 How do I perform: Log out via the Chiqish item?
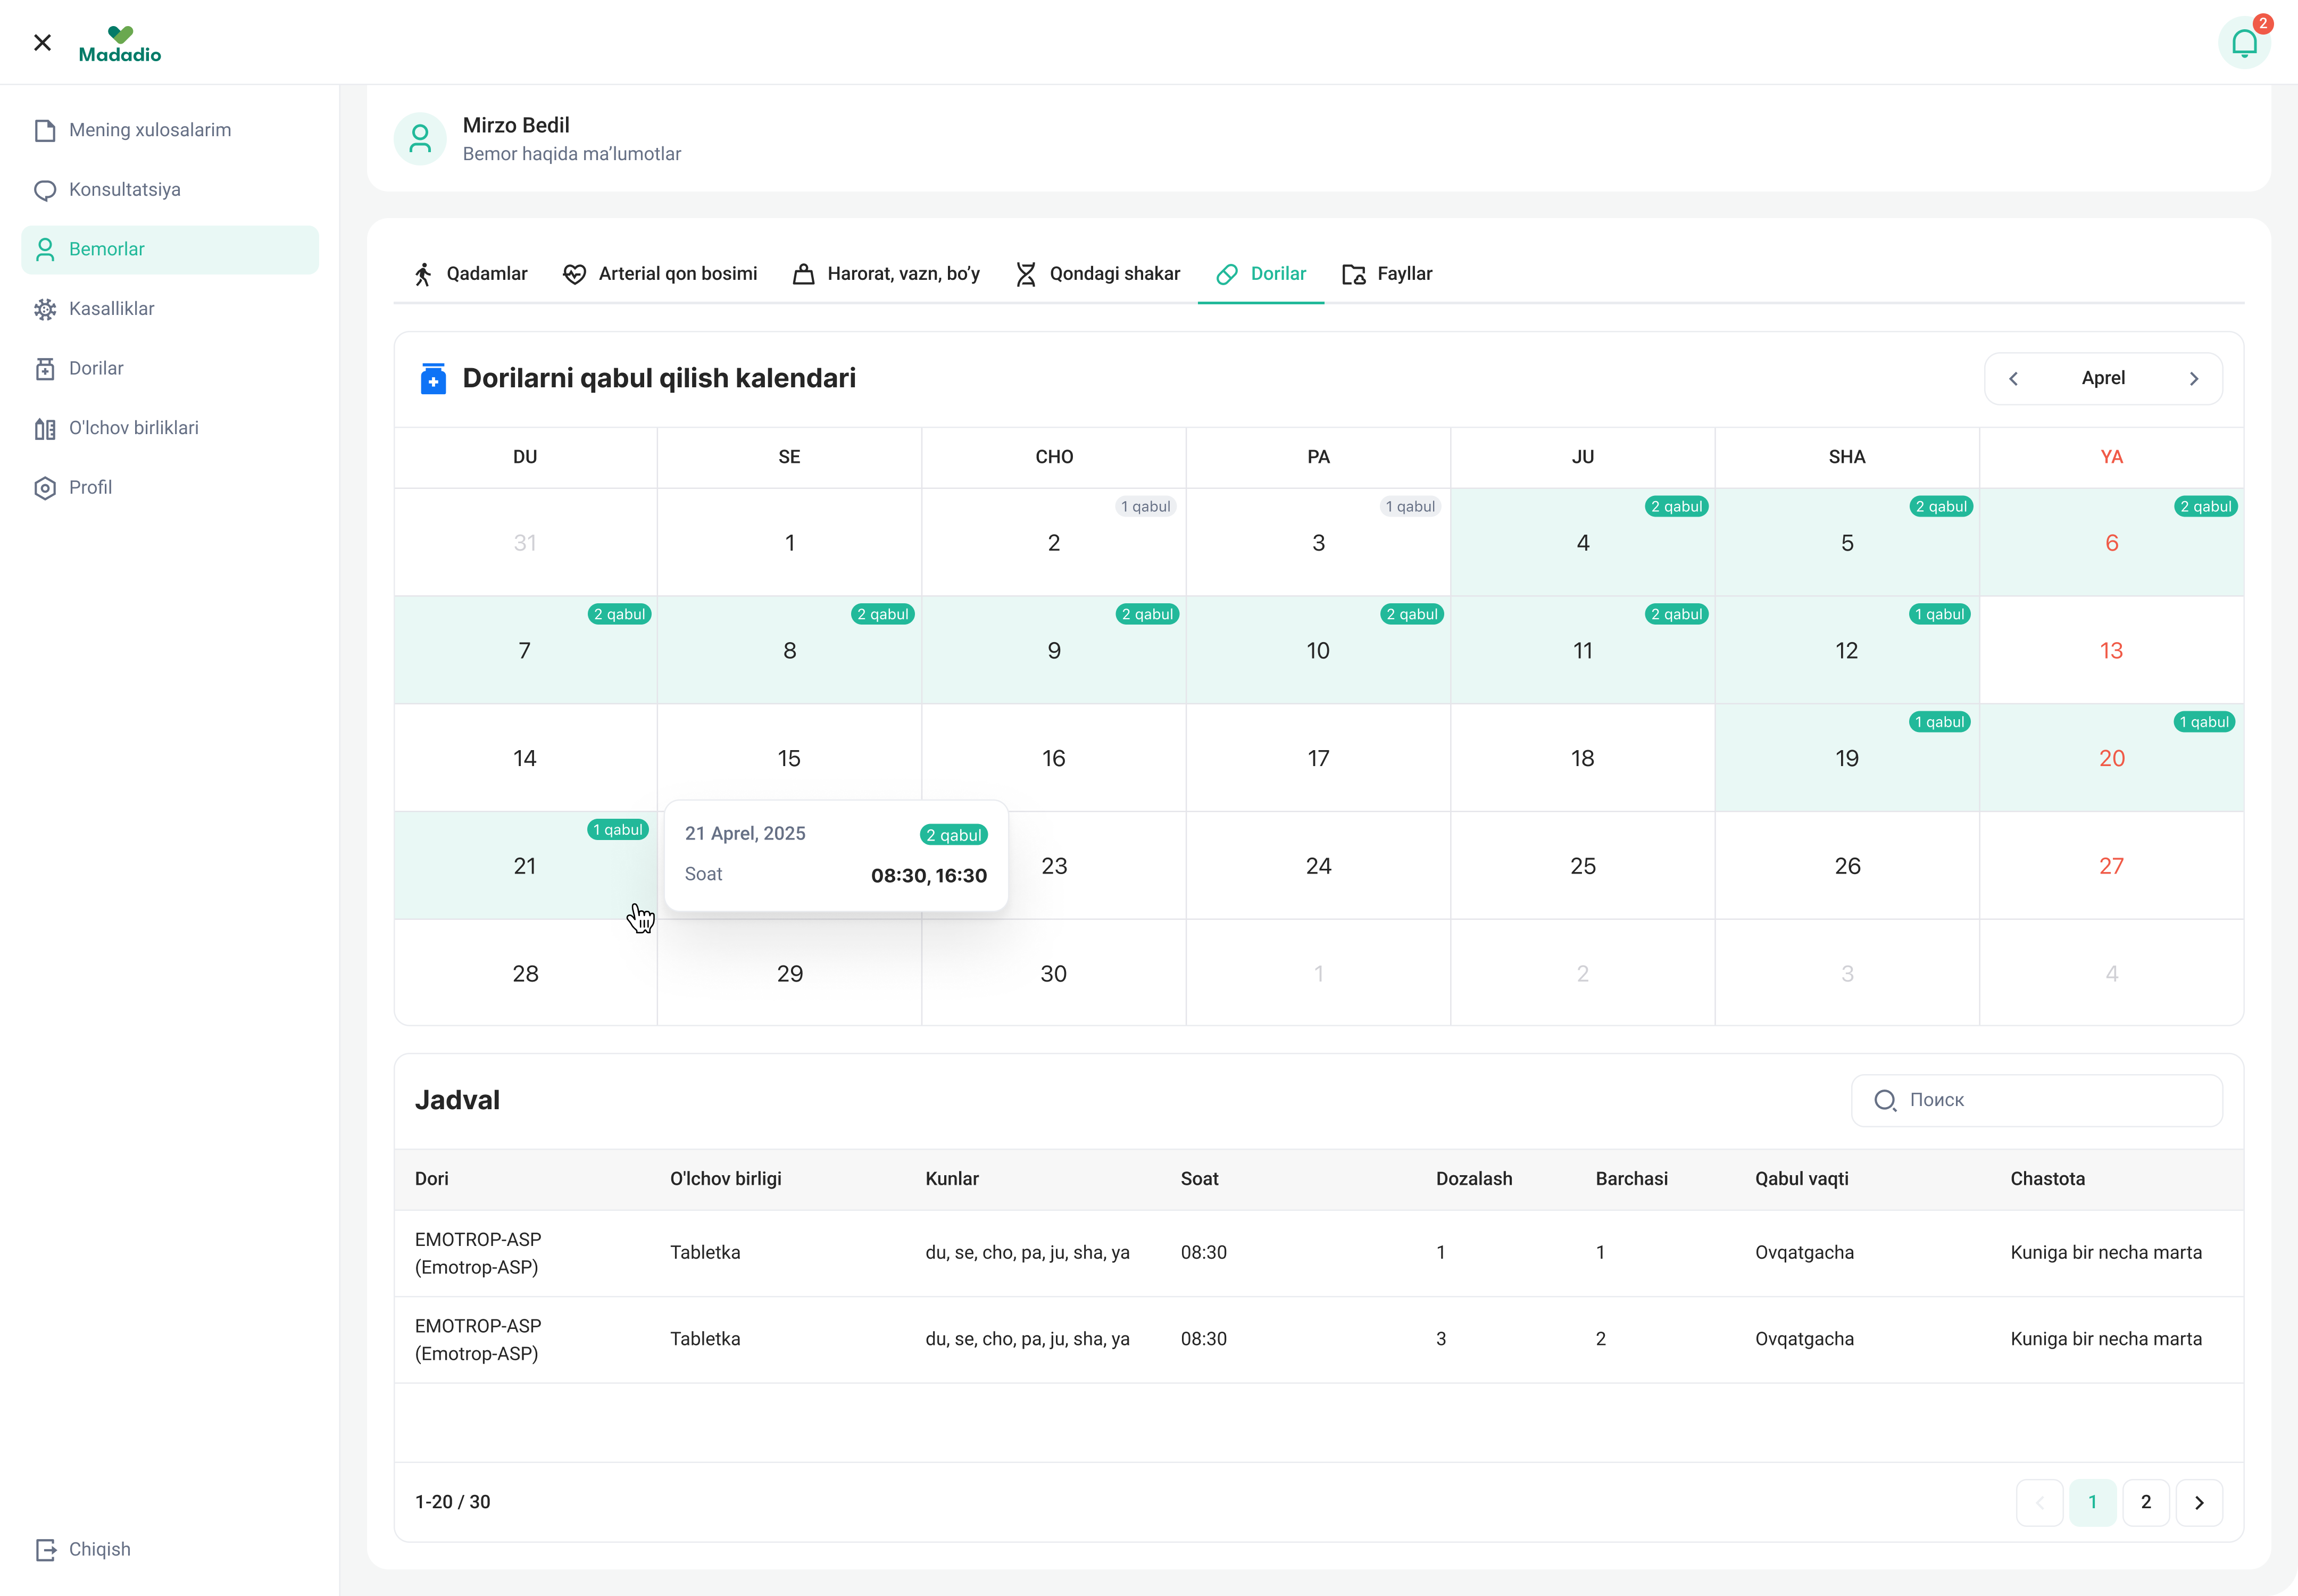[98, 1549]
